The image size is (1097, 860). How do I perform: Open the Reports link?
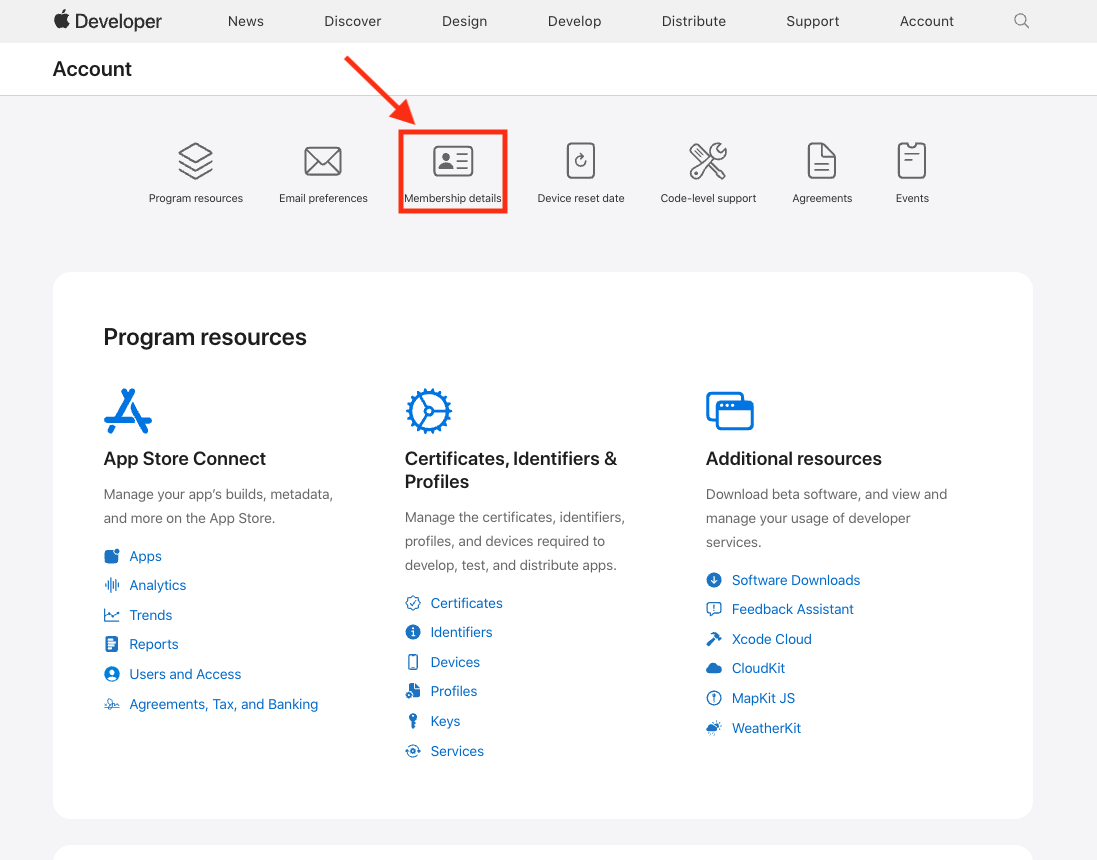click(154, 644)
